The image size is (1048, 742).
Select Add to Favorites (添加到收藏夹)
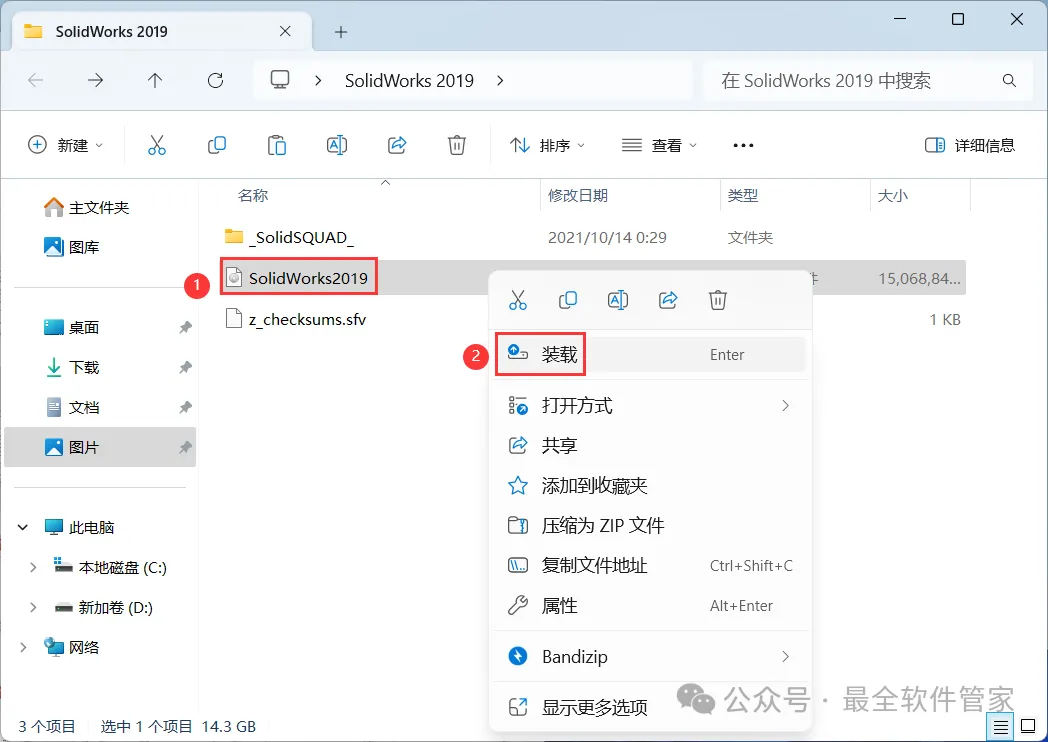pos(650,485)
